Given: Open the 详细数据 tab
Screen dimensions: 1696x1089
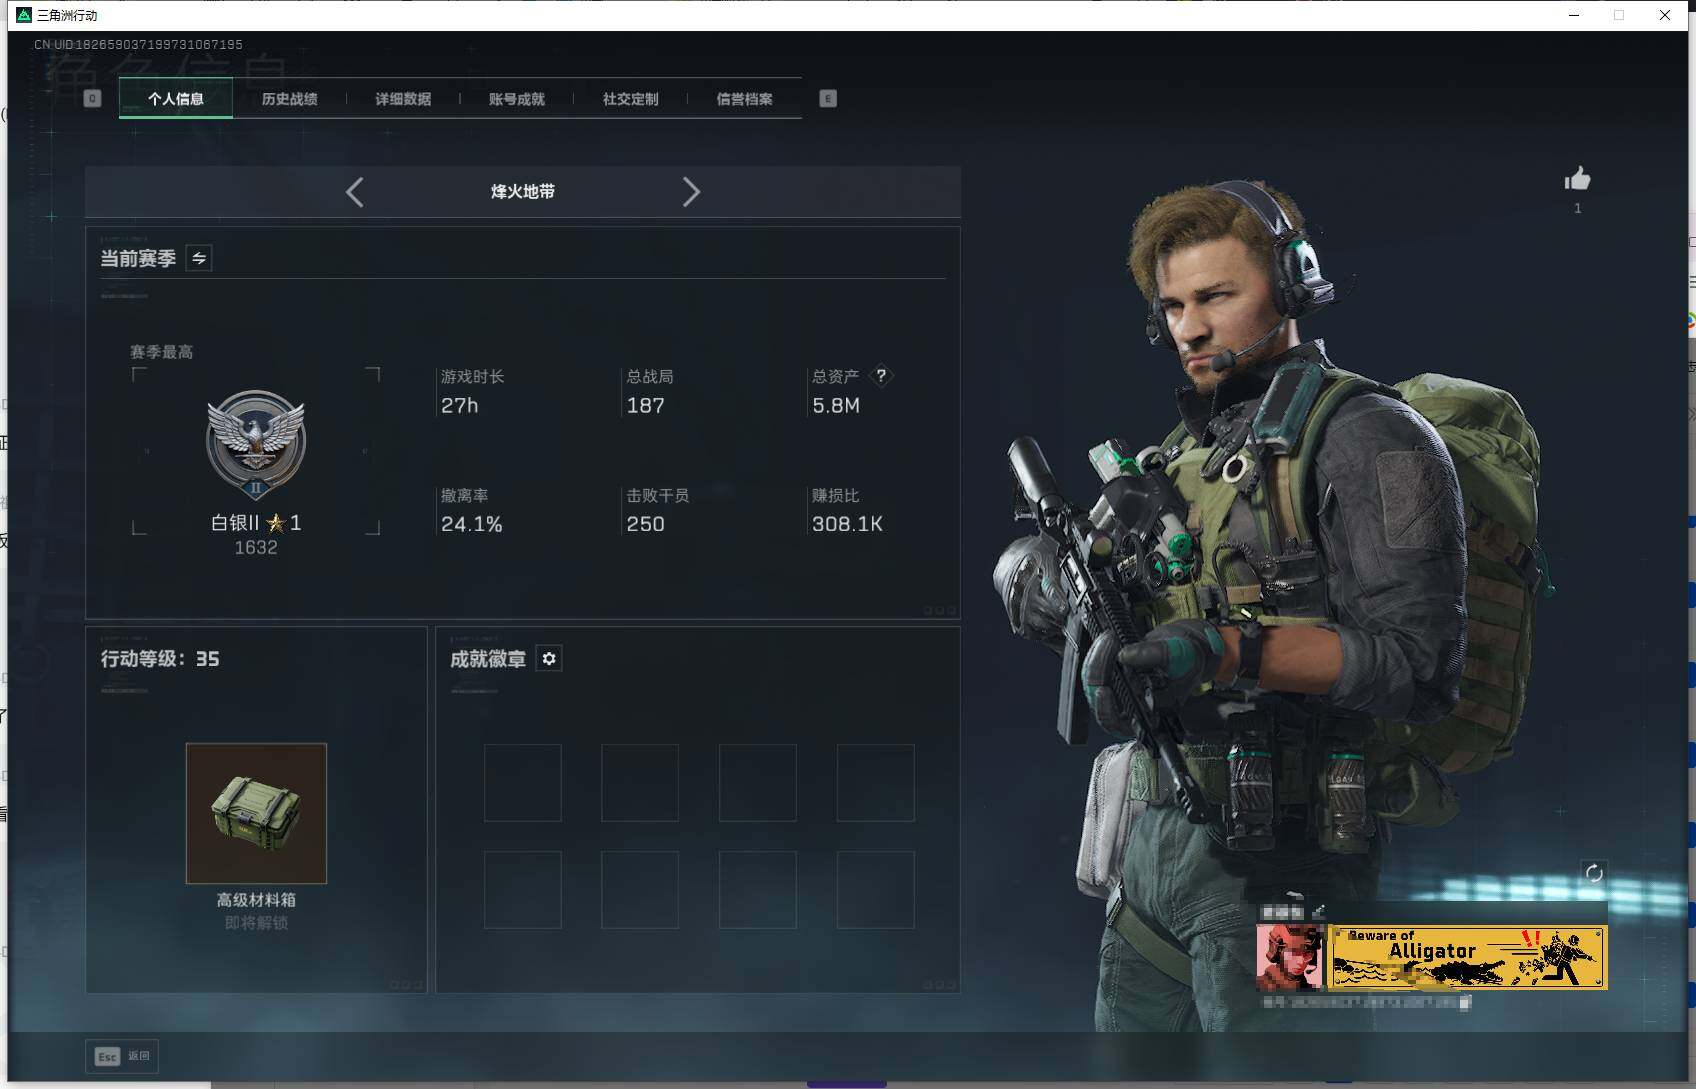Looking at the screenshot, I should [x=403, y=98].
